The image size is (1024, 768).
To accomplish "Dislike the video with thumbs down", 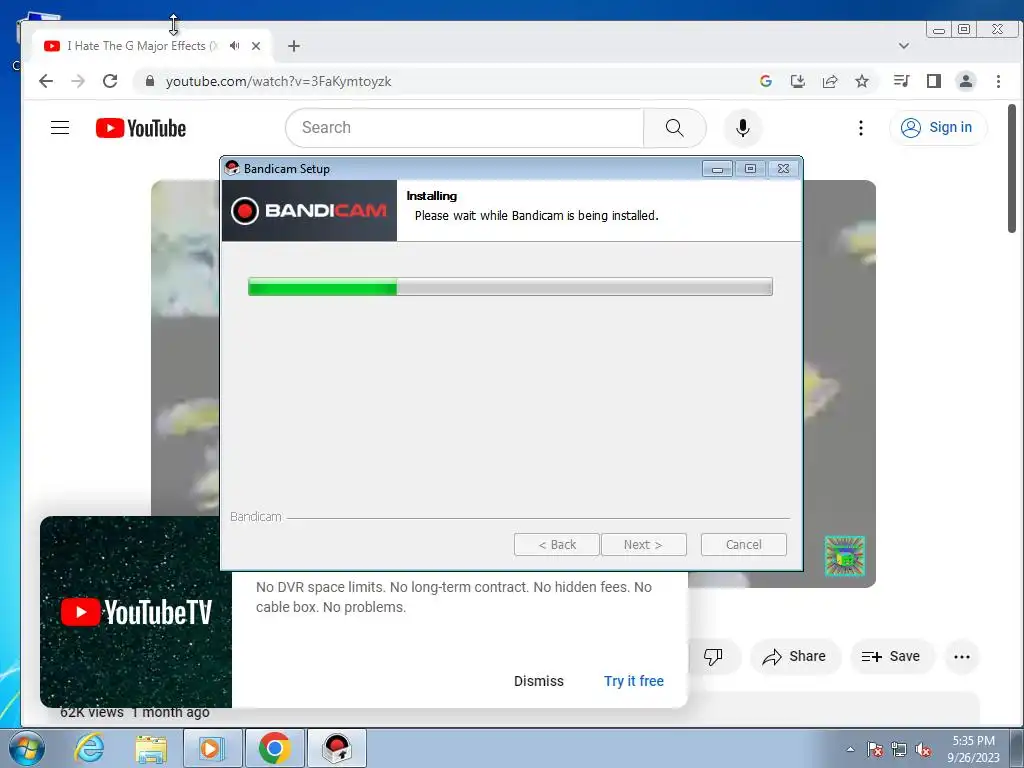I will [x=713, y=656].
